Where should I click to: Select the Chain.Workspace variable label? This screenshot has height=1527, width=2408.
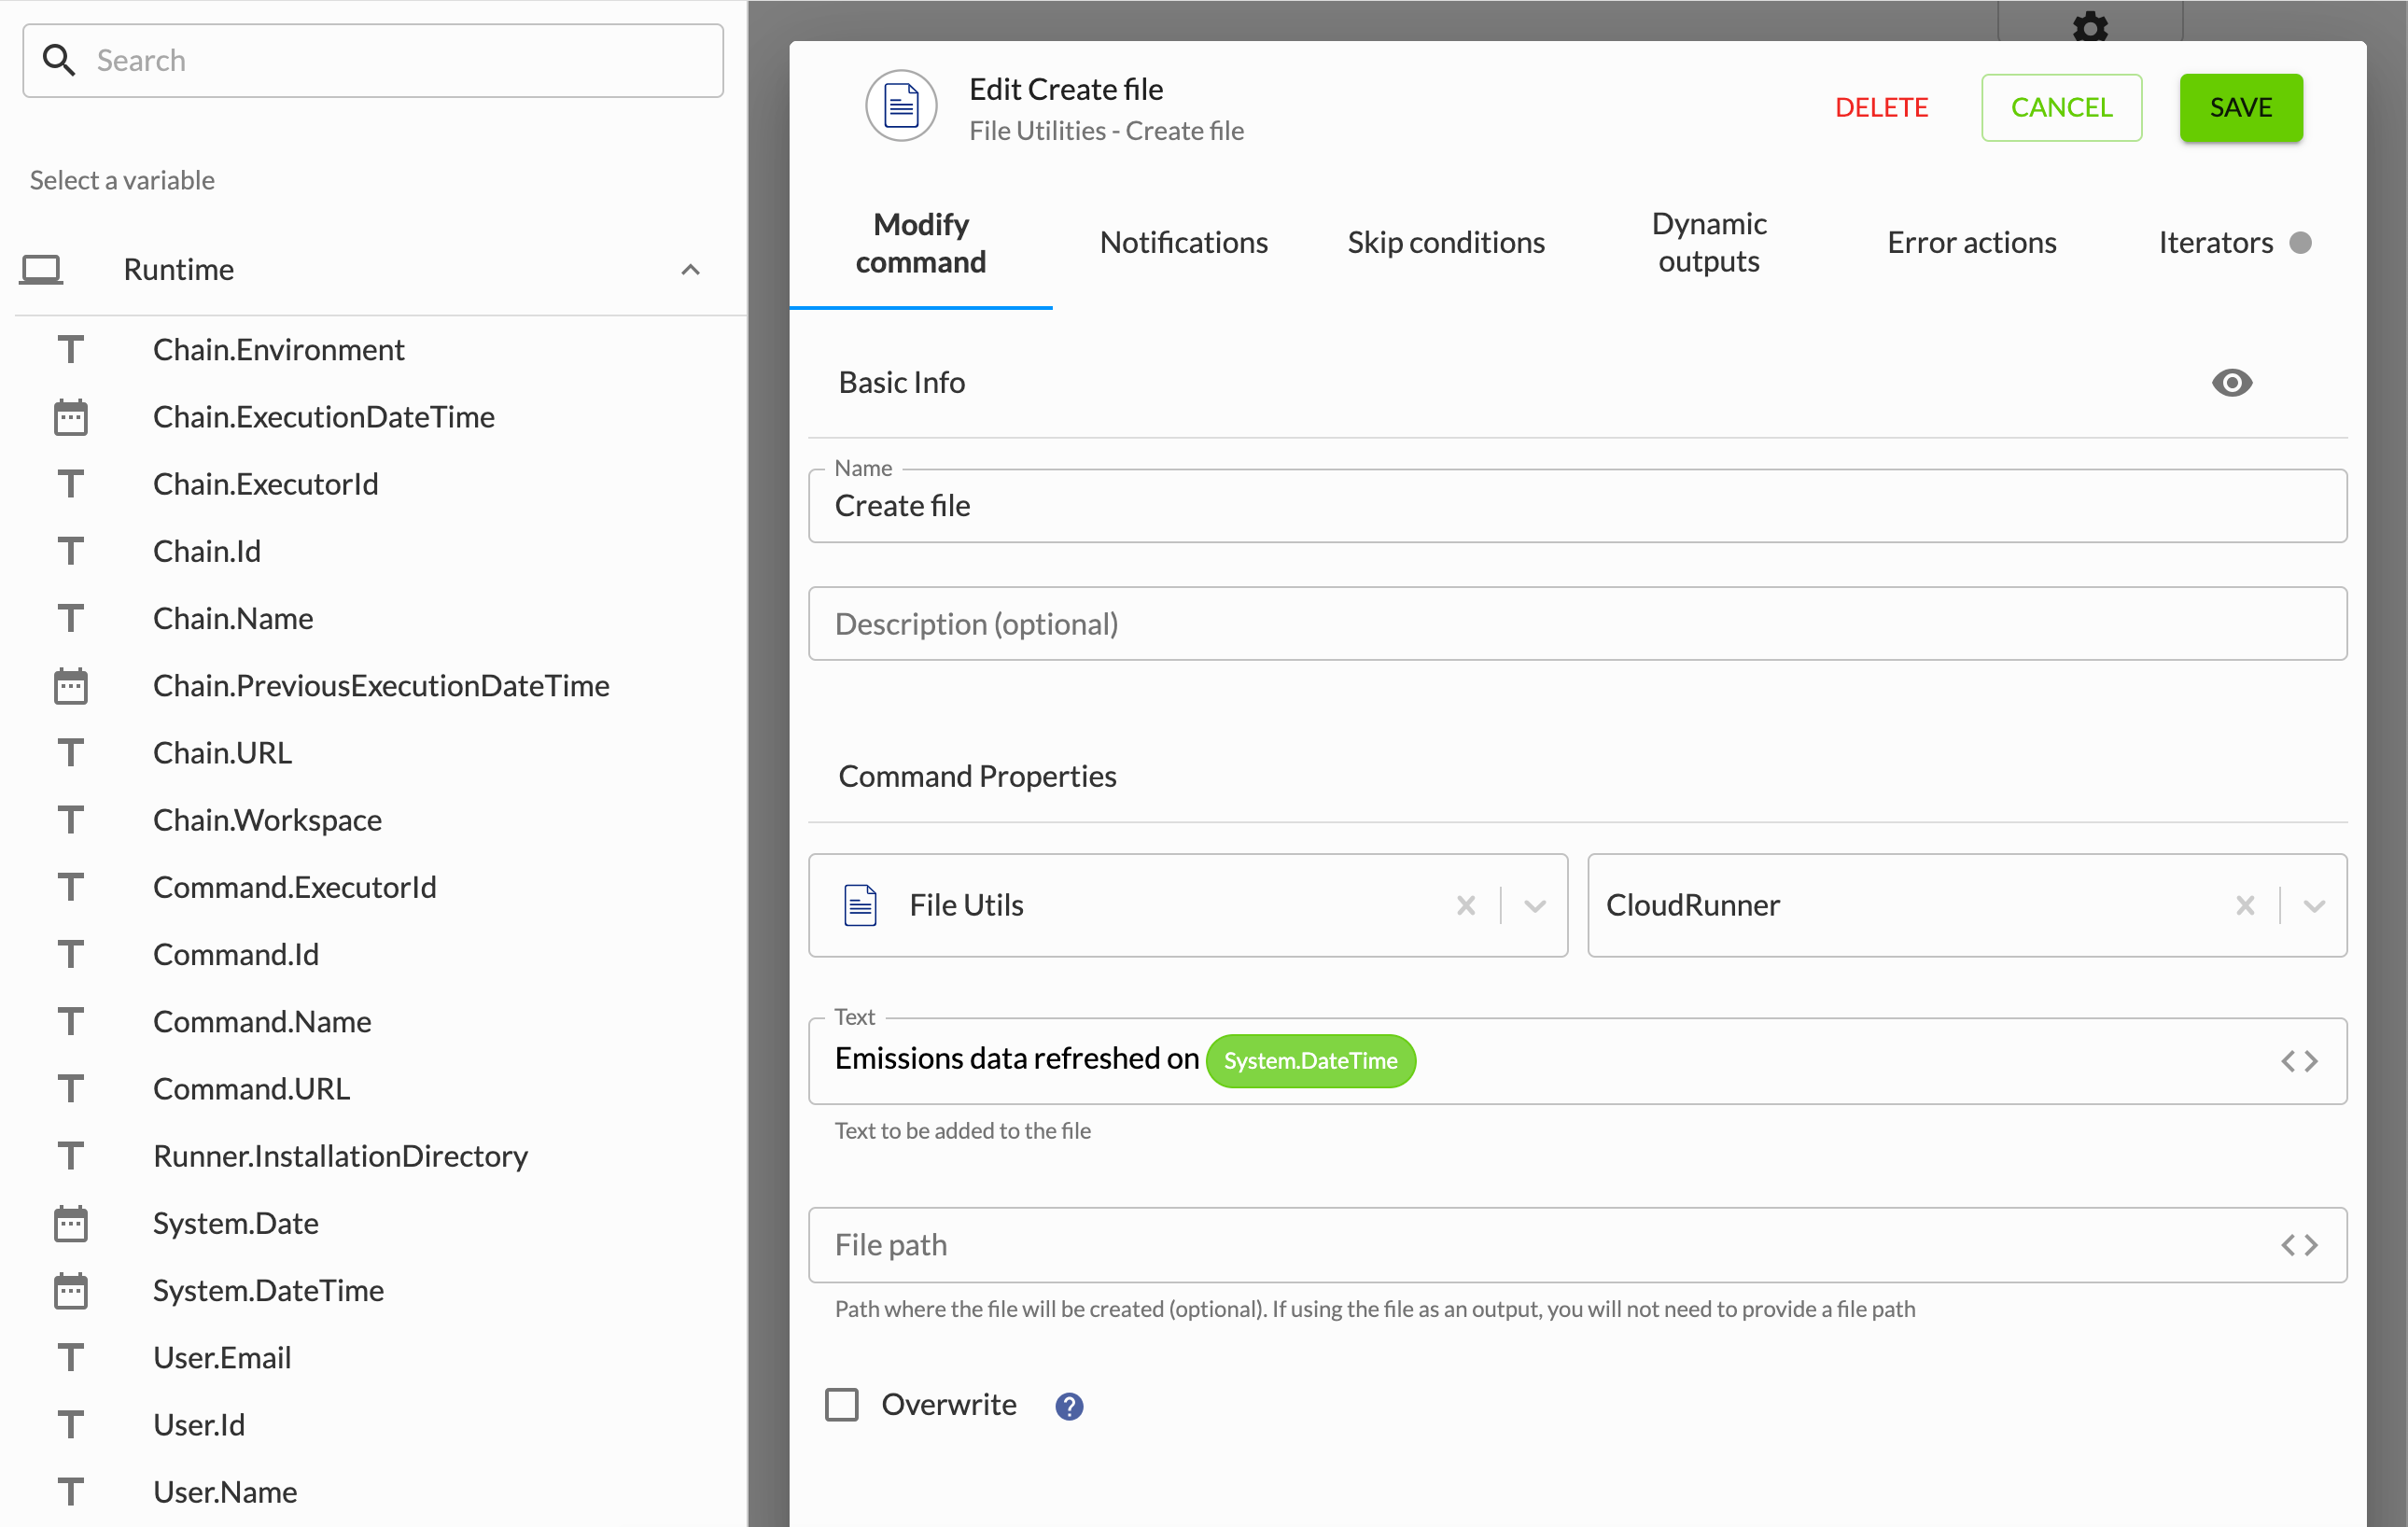point(267,820)
